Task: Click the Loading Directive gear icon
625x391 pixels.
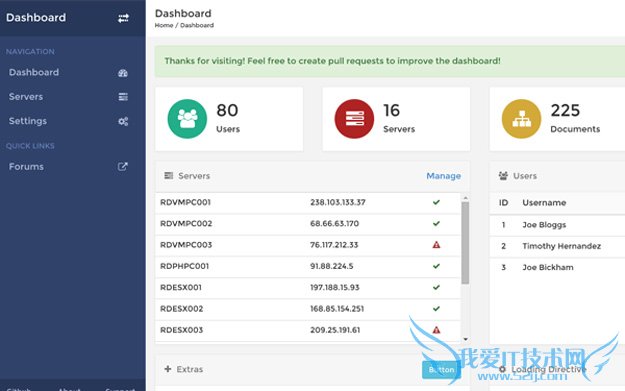Action: coord(502,369)
